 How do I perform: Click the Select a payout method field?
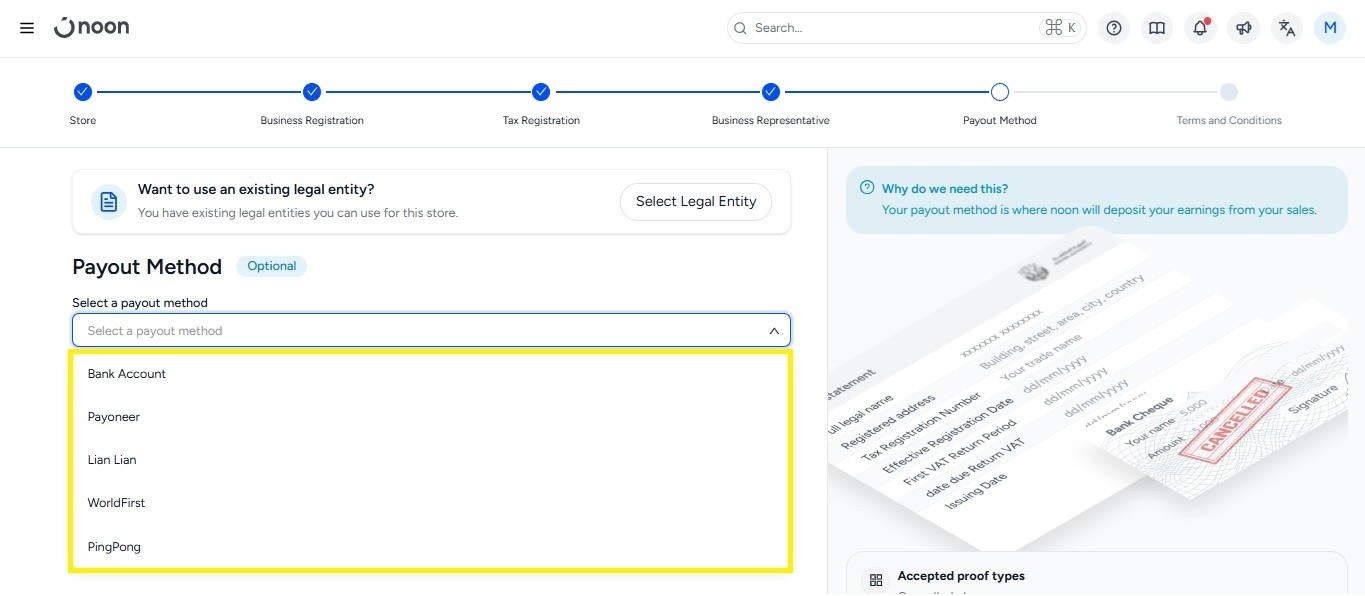431,330
